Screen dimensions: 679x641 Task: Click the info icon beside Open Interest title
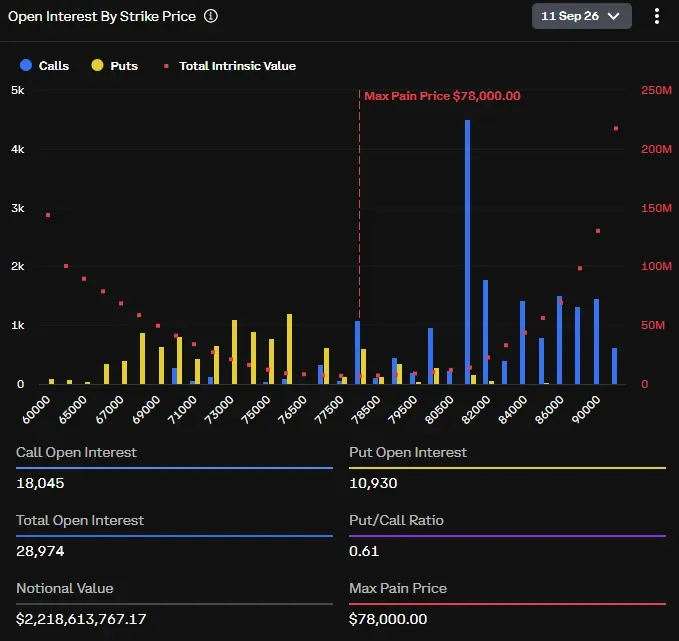click(x=211, y=16)
